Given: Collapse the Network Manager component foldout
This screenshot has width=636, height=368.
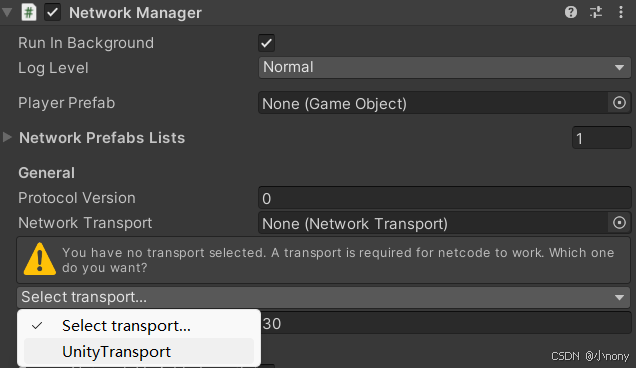Looking at the screenshot, I should (7, 12).
